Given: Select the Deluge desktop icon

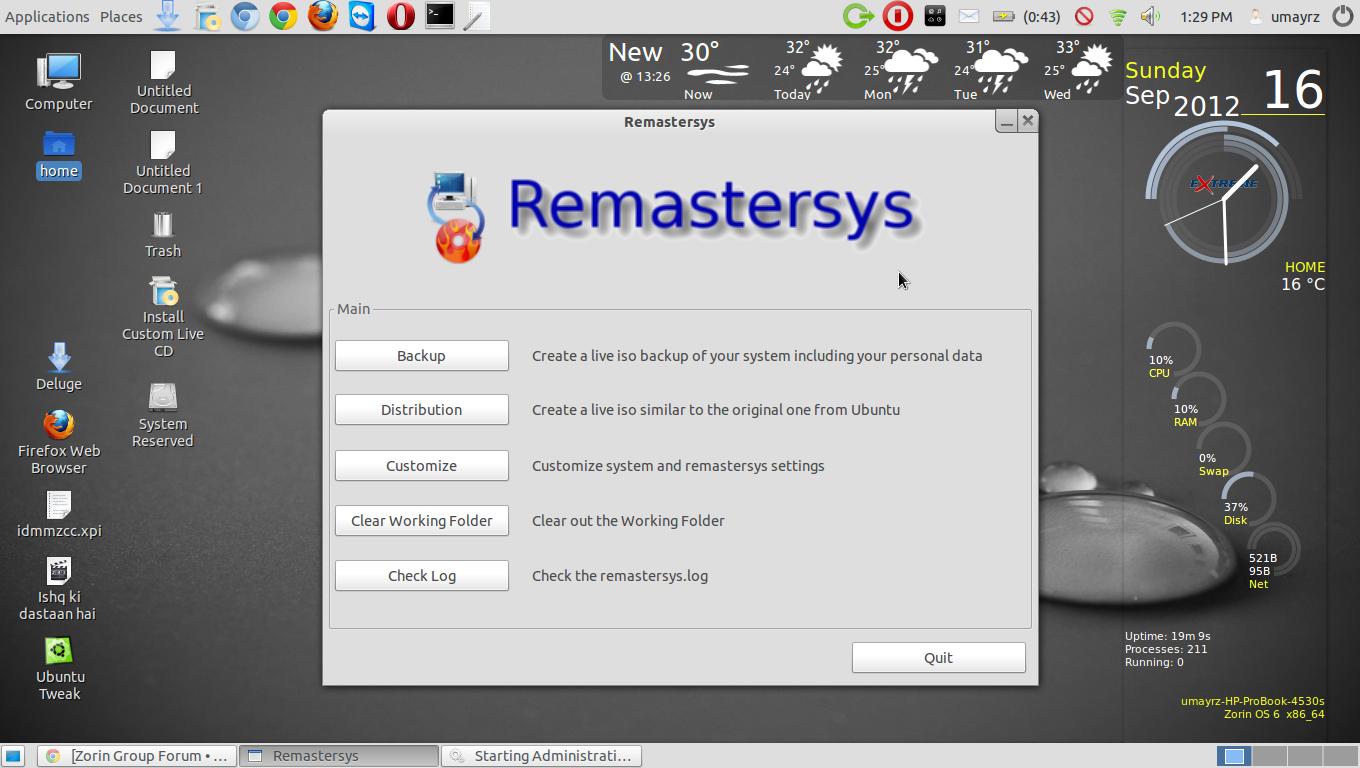Looking at the screenshot, I should [x=59, y=367].
